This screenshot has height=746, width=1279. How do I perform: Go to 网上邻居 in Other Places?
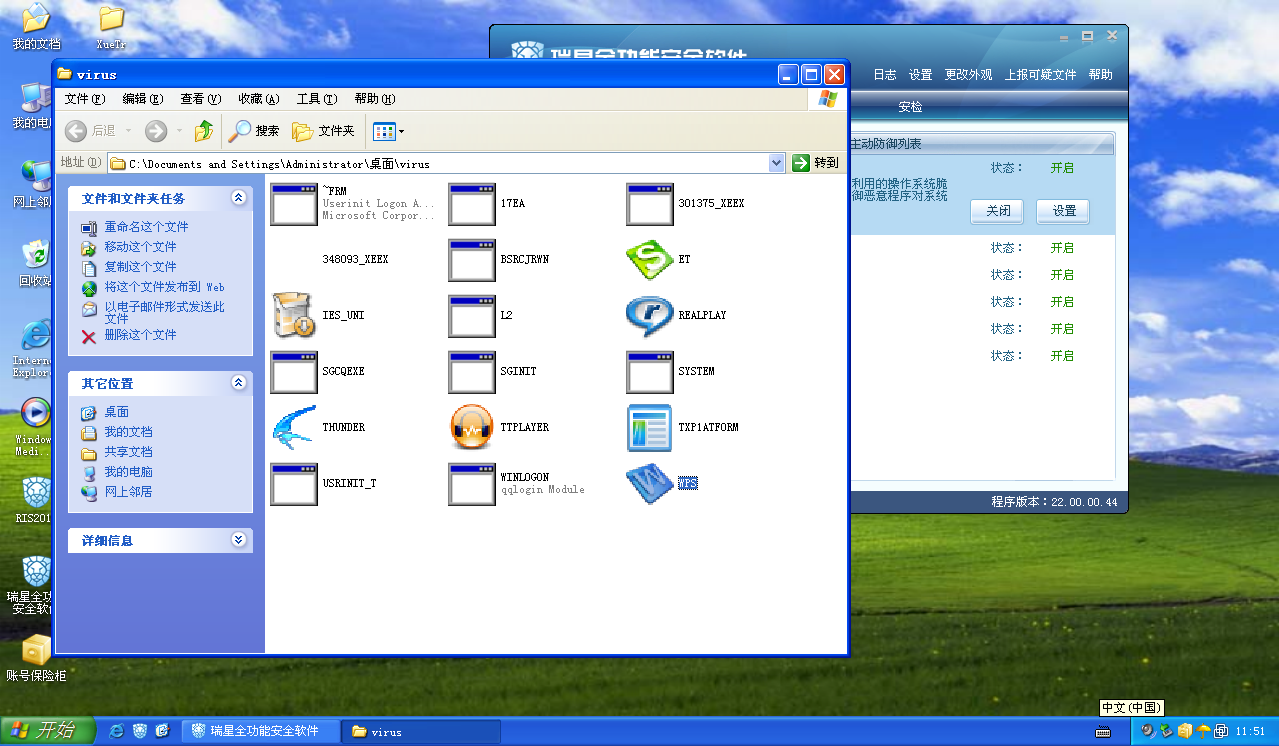128,492
